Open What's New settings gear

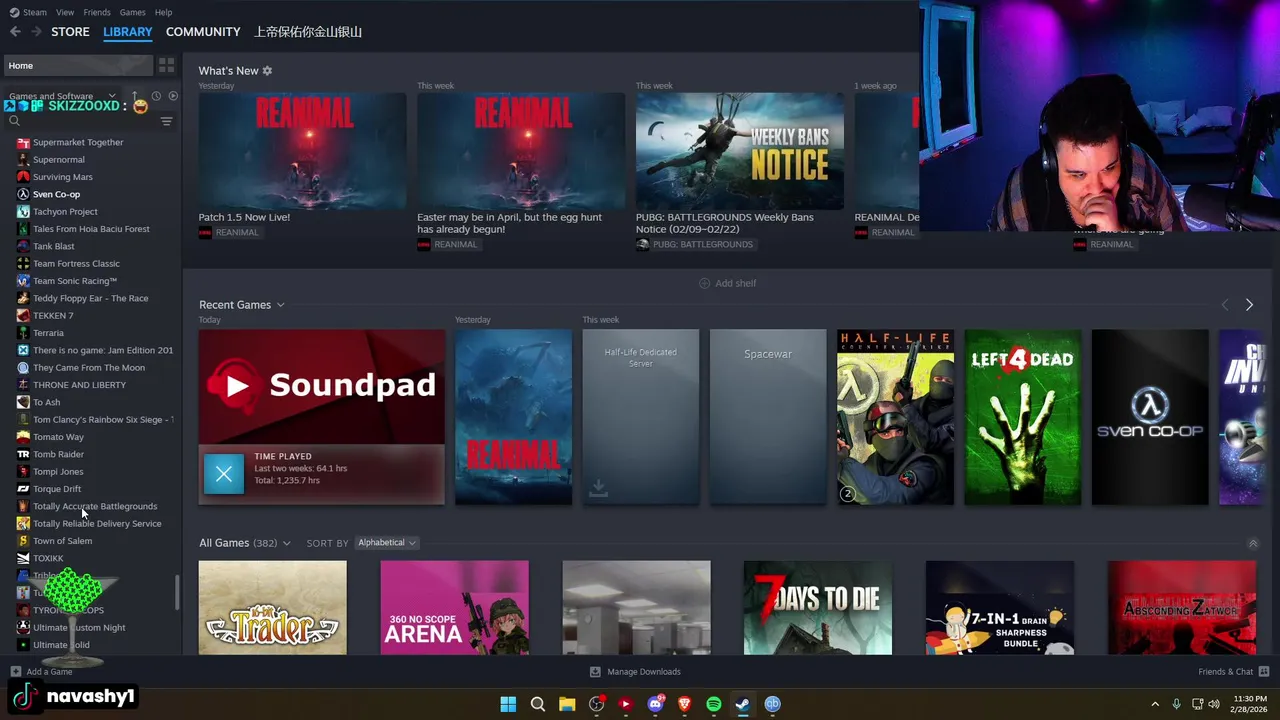267,71
